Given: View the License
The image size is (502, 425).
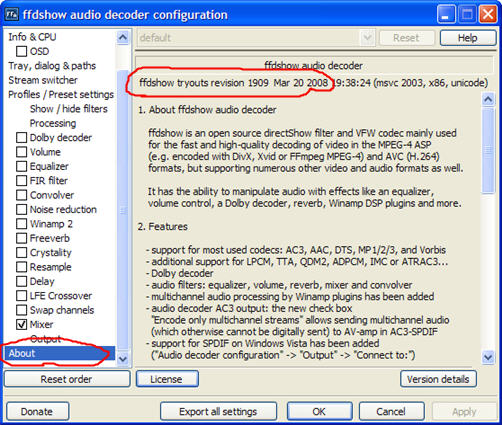Looking at the screenshot, I should click(167, 379).
